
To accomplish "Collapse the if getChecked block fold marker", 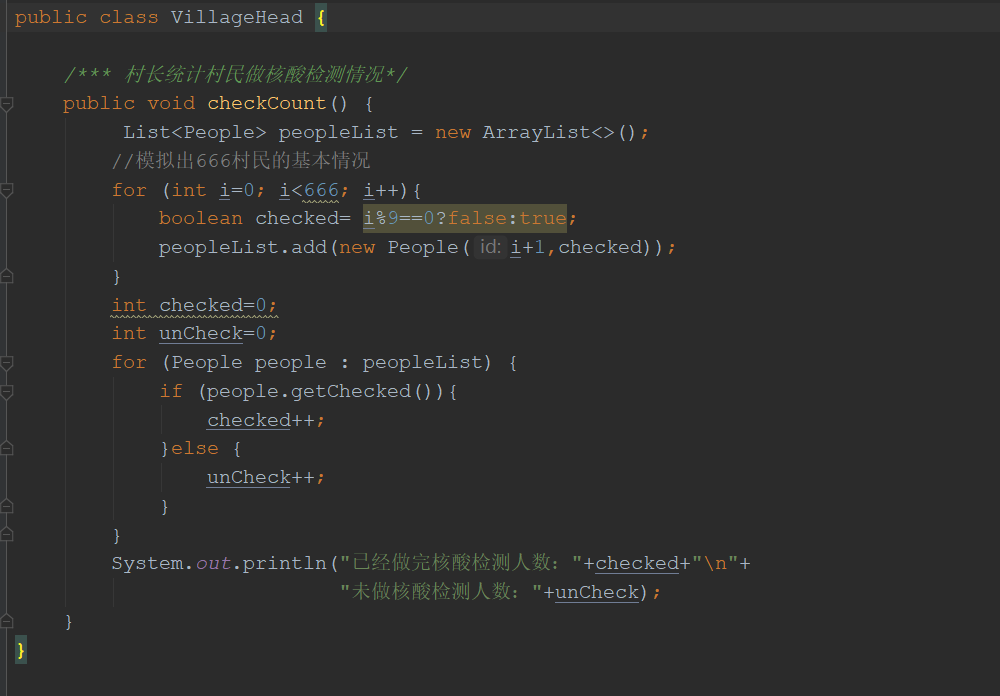I will coord(7,391).
